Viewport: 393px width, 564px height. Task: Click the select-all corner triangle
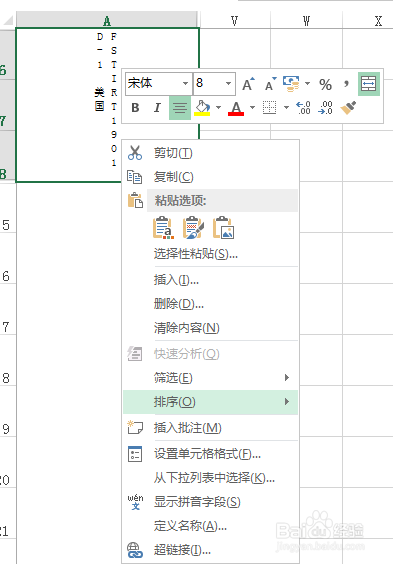click(x=8, y=20)
